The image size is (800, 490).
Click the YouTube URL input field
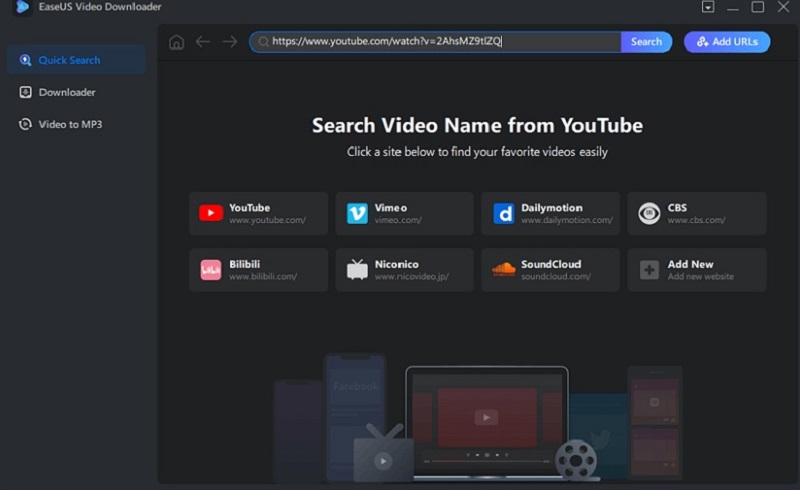click(435, 42)
